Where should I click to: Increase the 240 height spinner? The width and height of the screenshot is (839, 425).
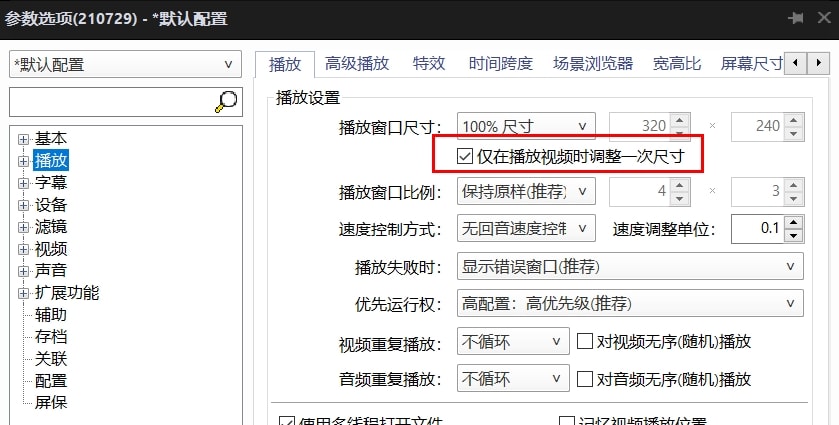tap(794, 120)
